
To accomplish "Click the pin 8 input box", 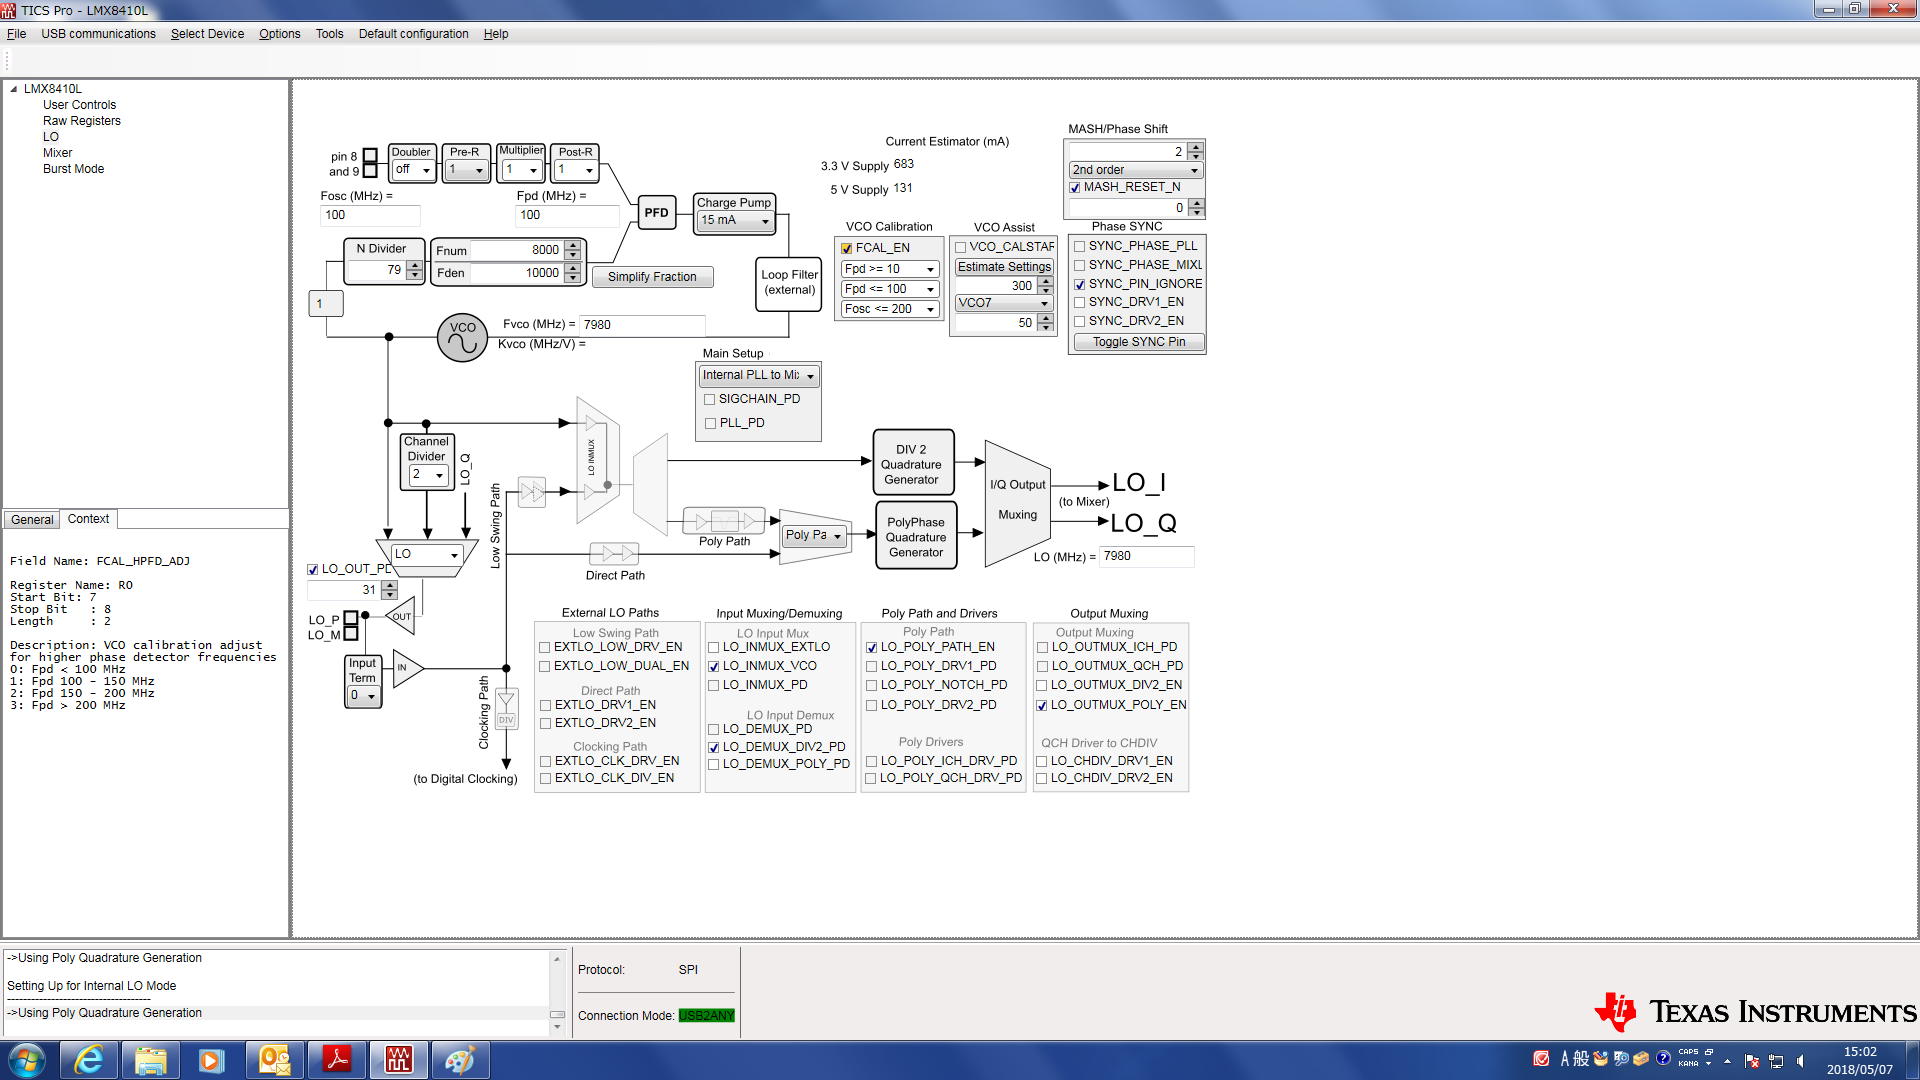I will (370, 155).
